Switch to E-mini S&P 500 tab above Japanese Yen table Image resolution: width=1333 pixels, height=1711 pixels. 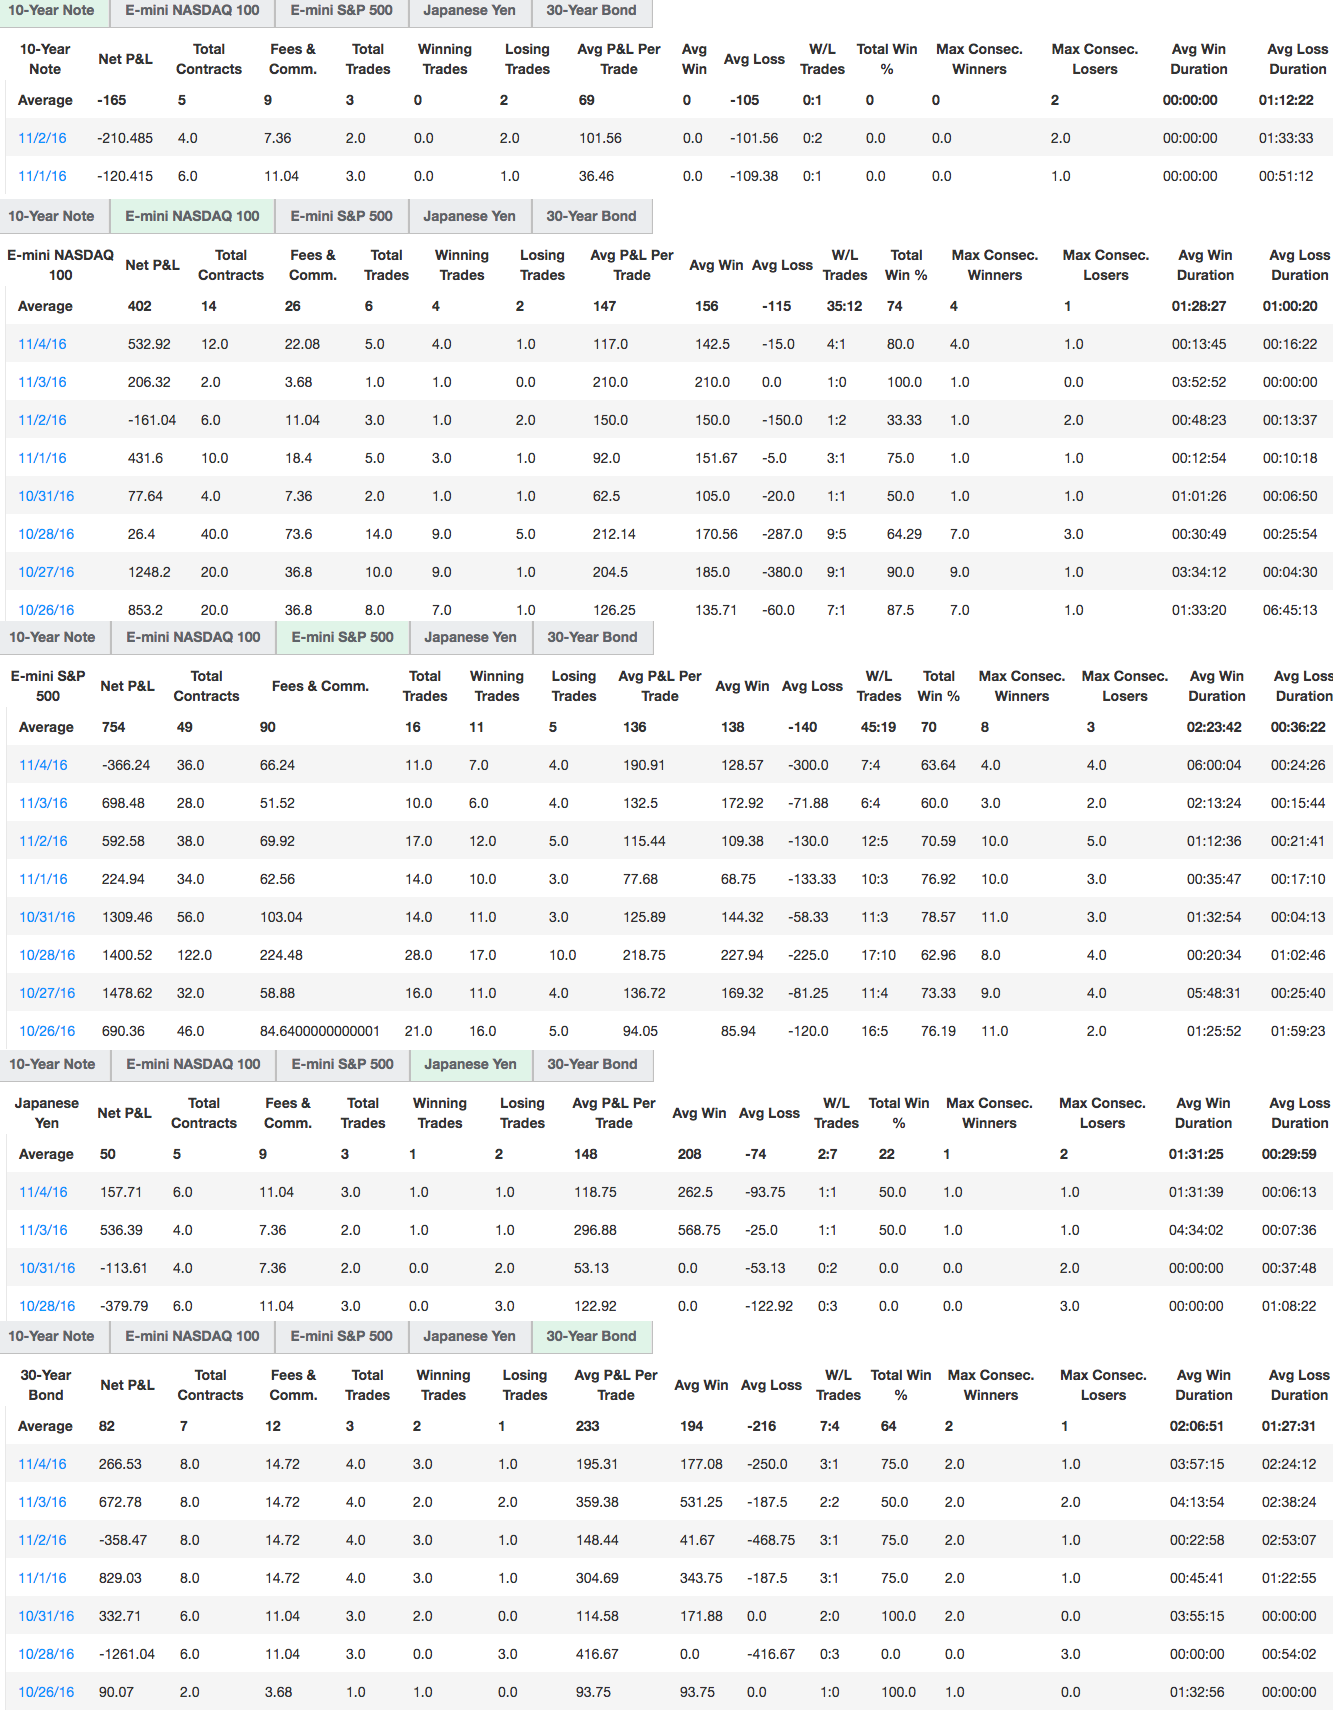(x=342, y=1064)
